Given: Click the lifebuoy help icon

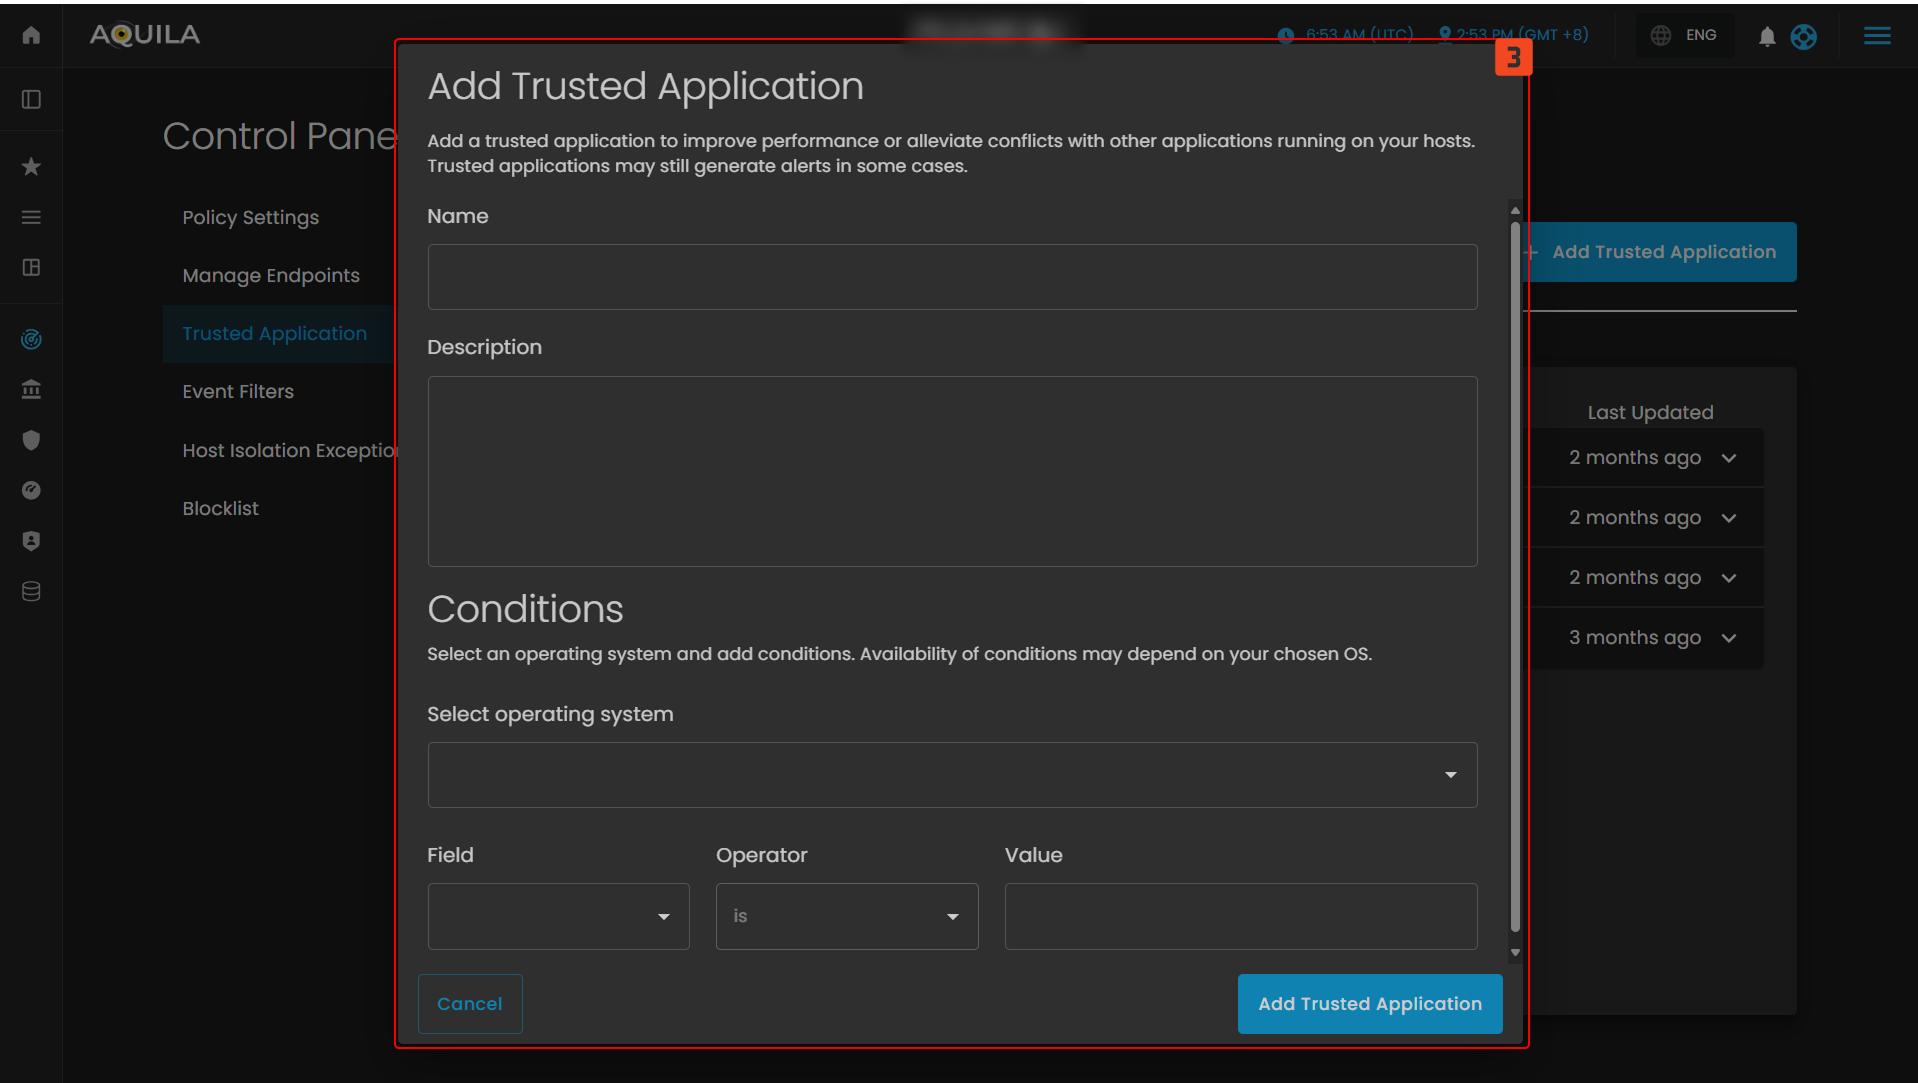Looking at the screenshot, I should tap(1803, 37).
